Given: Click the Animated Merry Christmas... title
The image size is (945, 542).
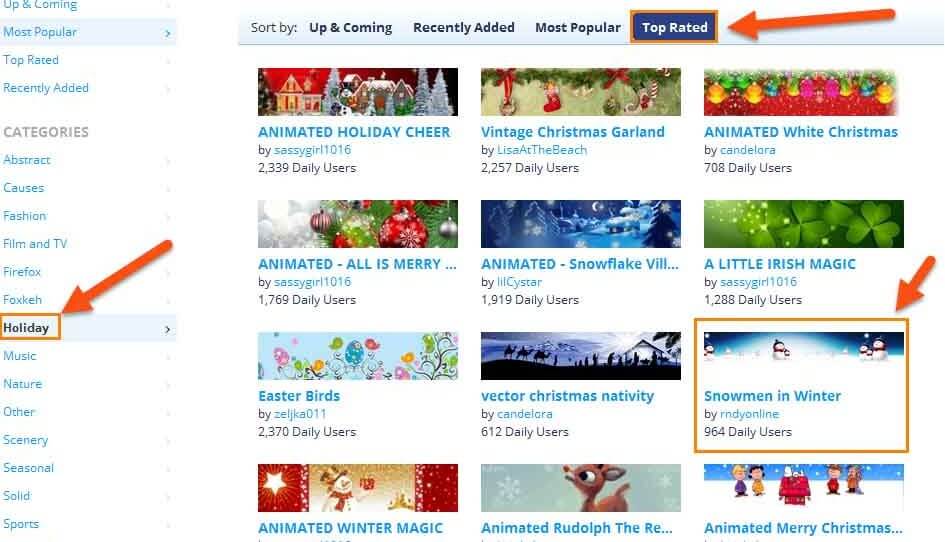Looking at the screenshot, I should (x=803, y=528).
